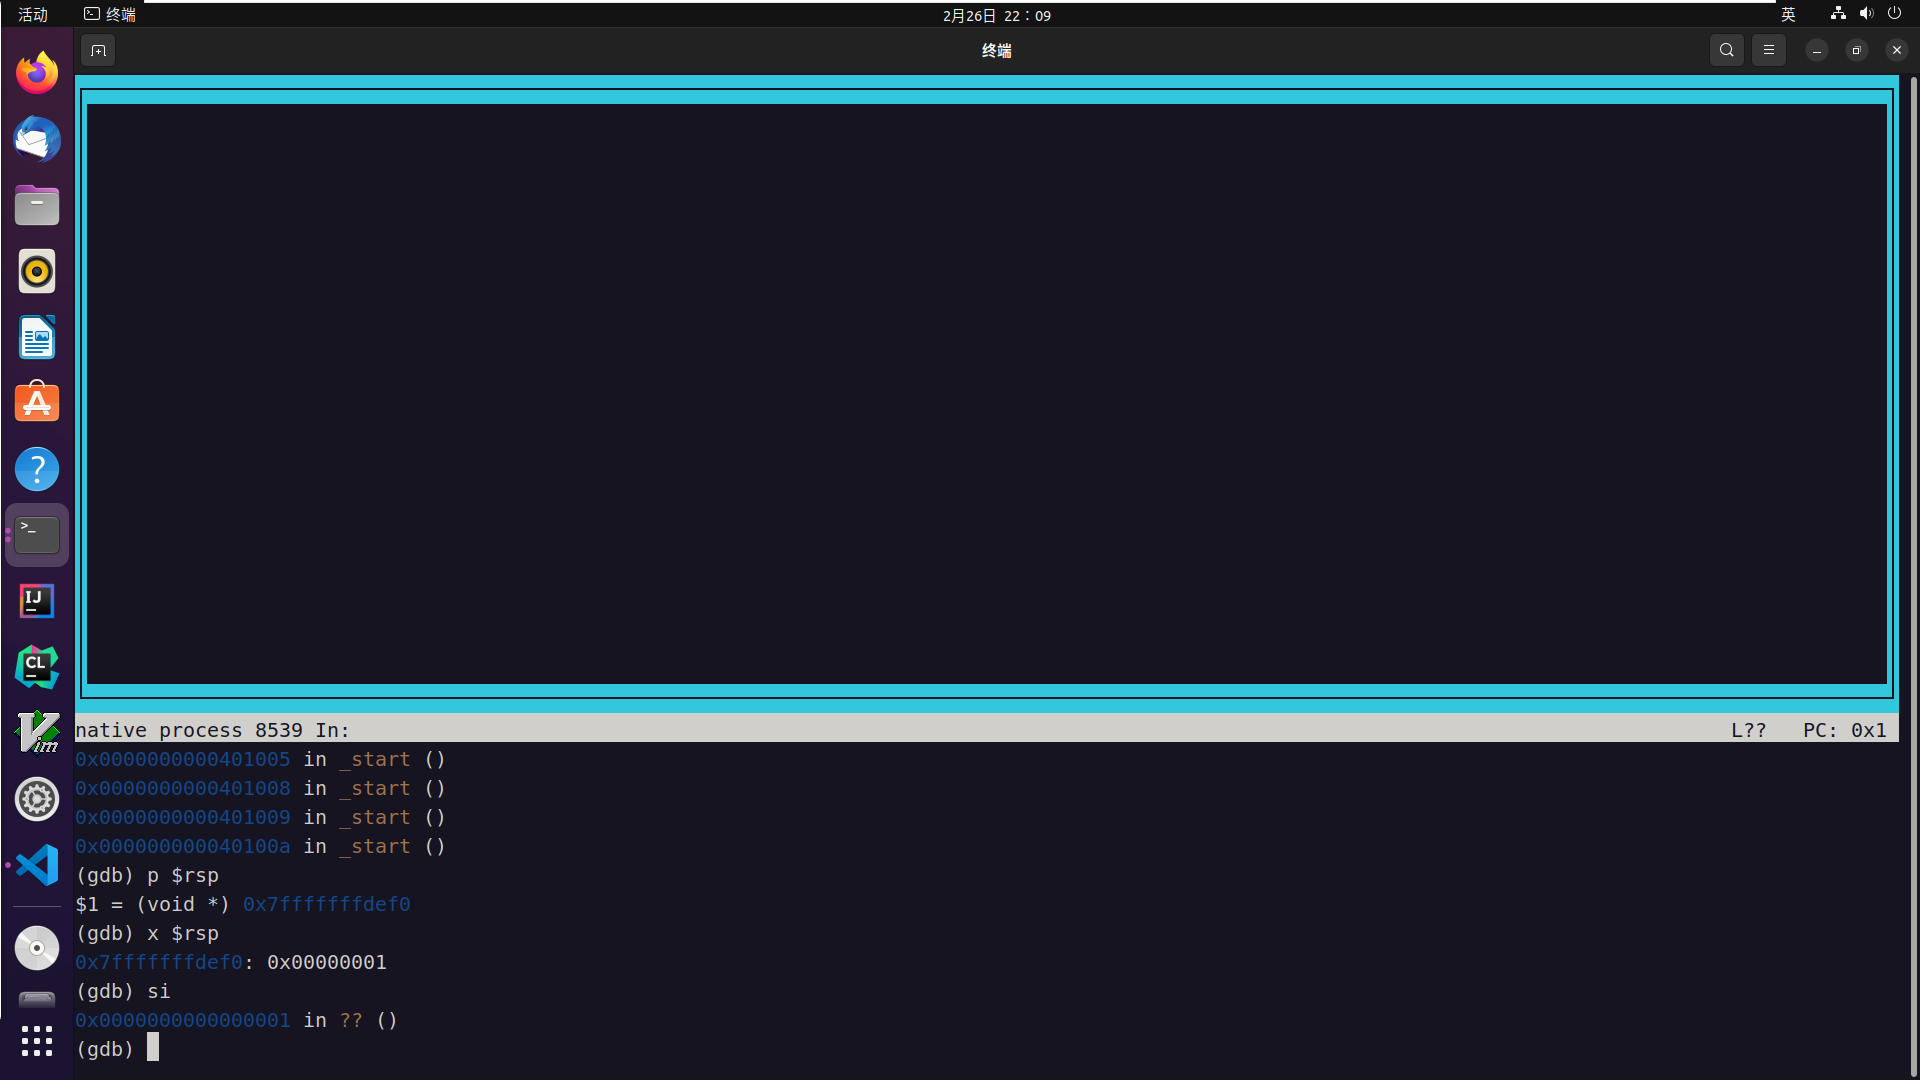This screenshot has height=1080, width=1920.
Task: Open the Files manager in dock
Action: point(37,205)
